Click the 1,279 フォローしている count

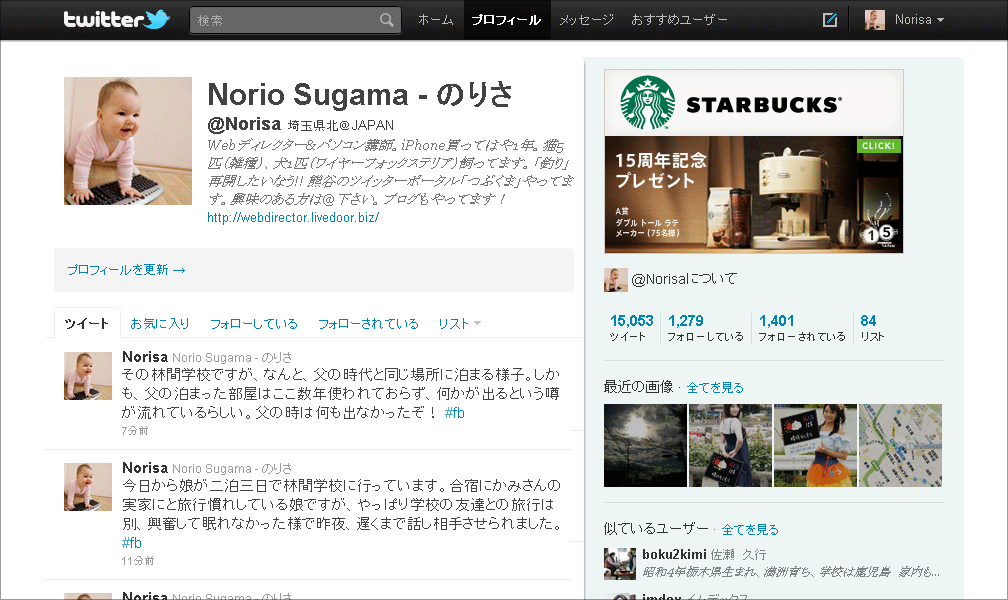coord(705,327)
